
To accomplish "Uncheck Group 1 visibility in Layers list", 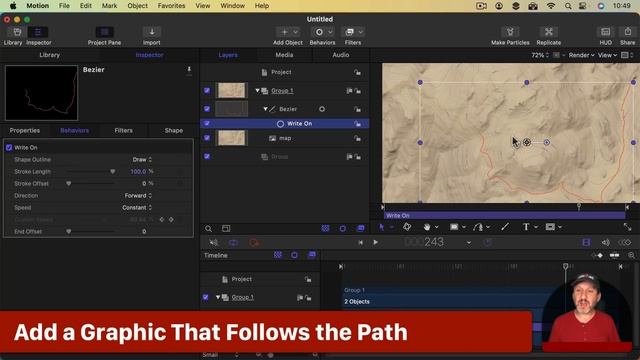I will (x=207, y=91).
